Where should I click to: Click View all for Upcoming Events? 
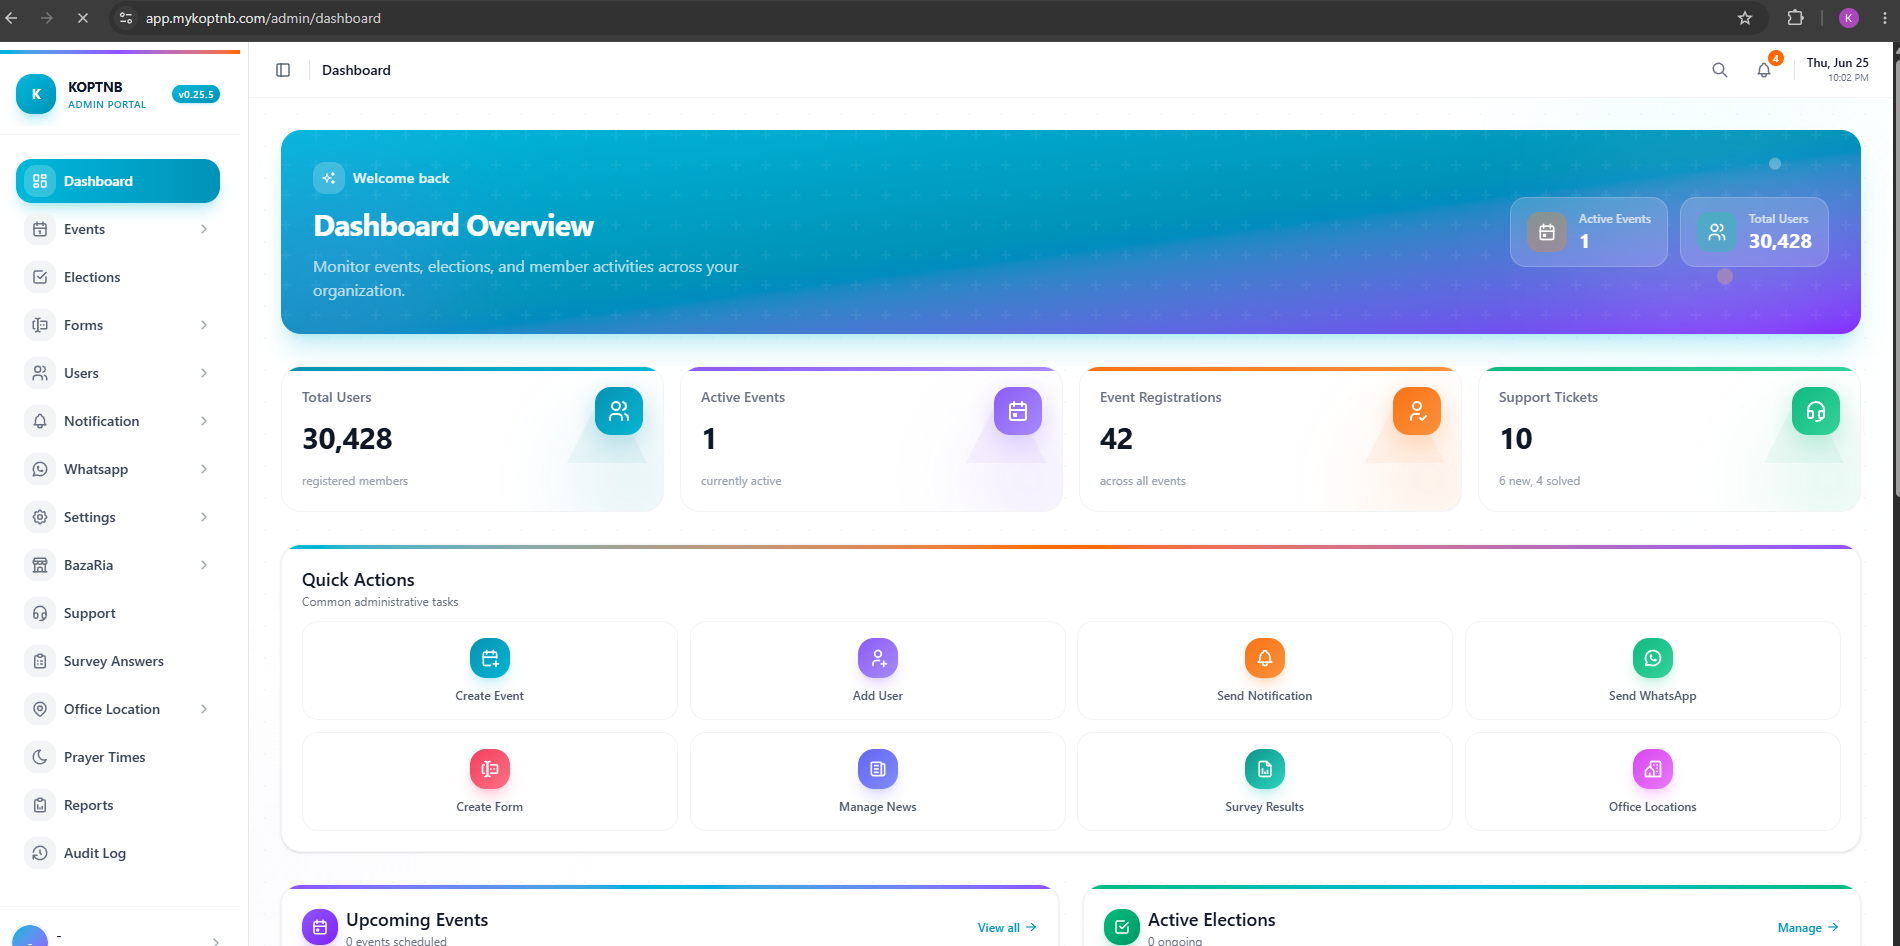tap(1007, 928)
